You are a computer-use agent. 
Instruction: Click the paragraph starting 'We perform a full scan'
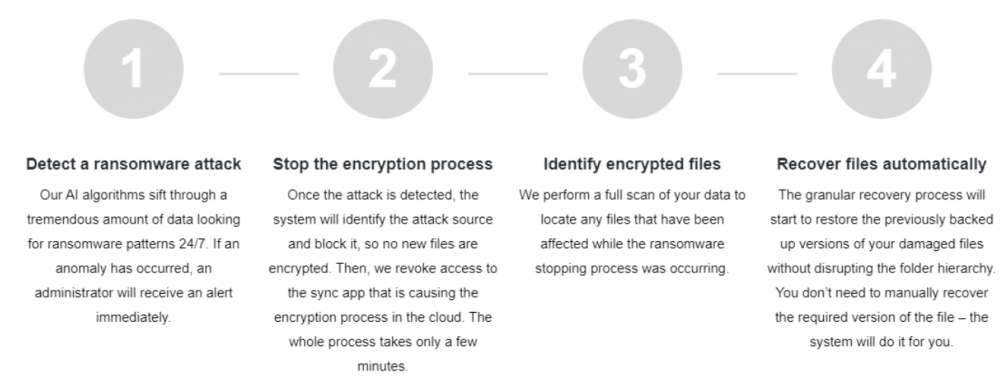(632, 232)
